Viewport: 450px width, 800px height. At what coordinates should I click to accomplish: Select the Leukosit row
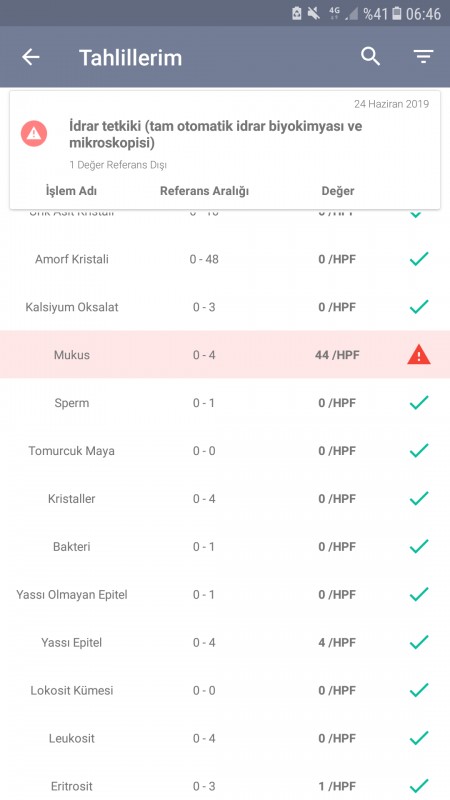(225, 738)
